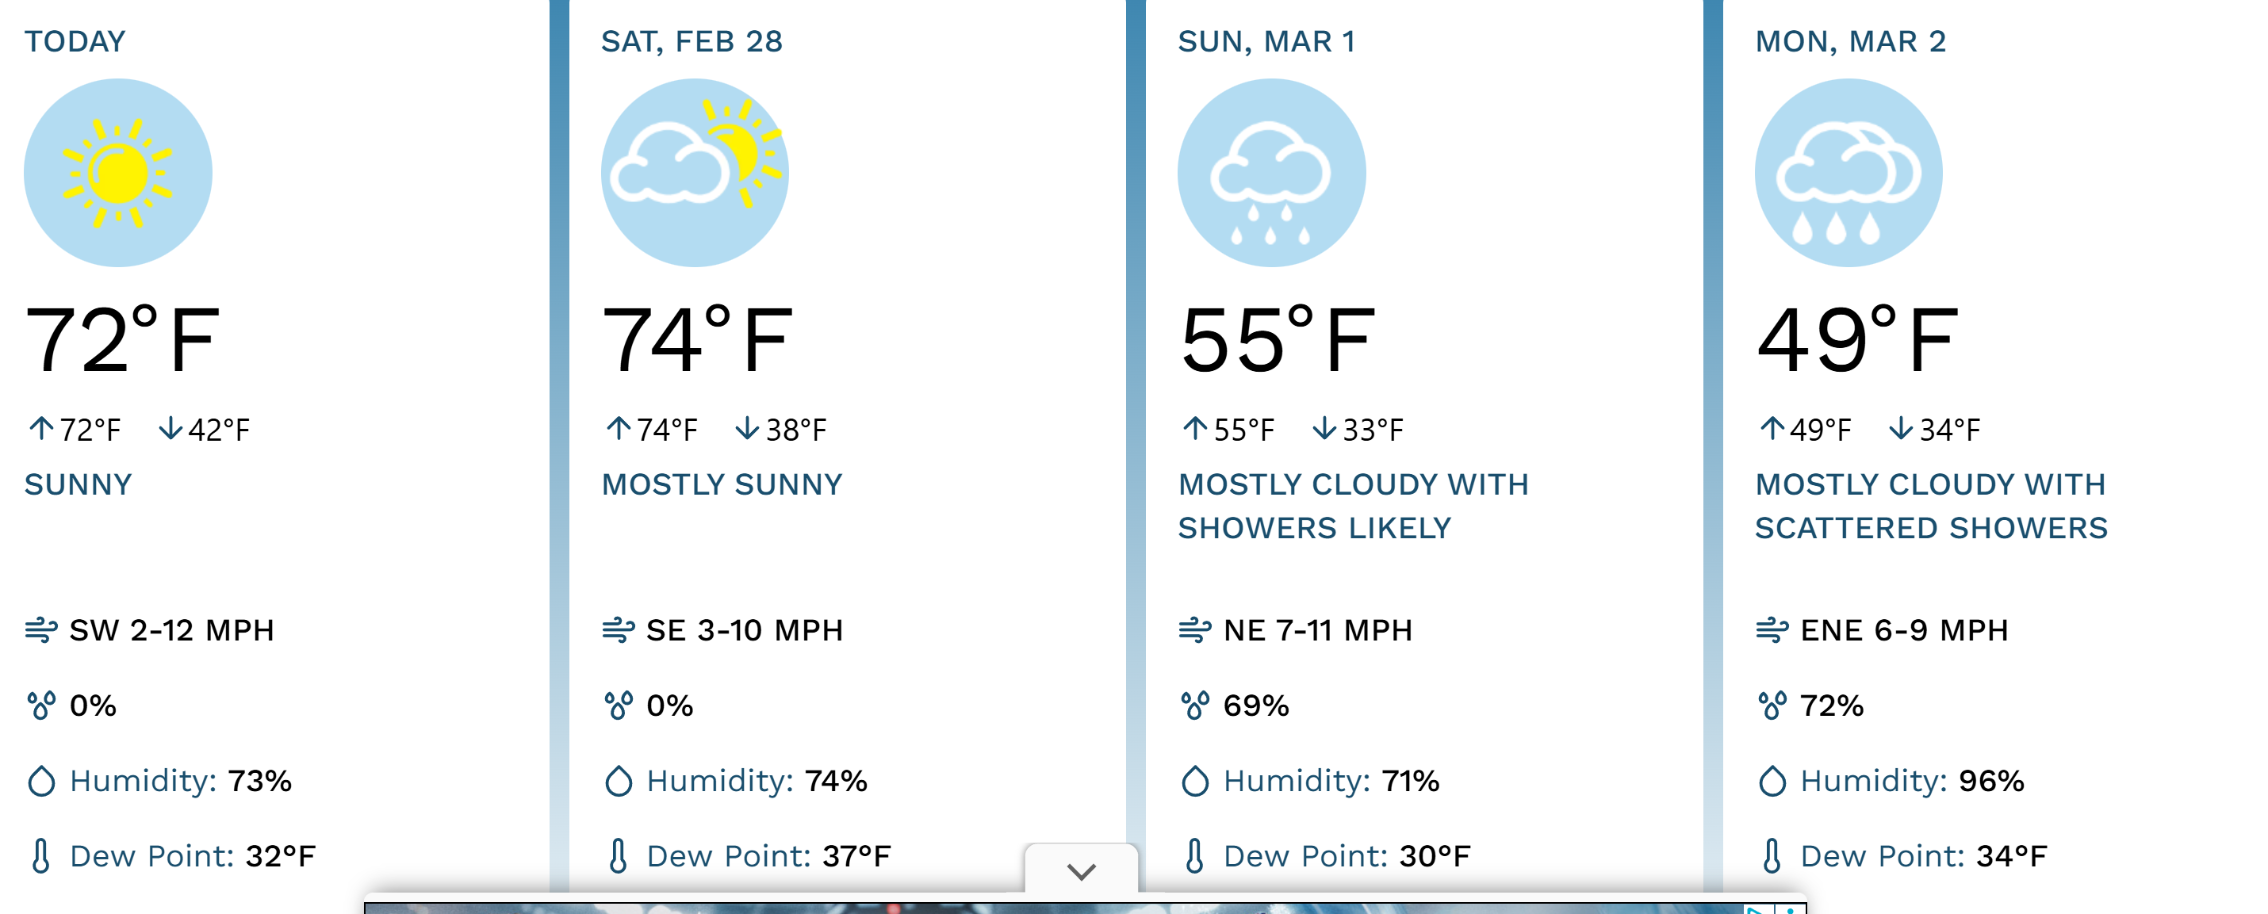Click the MOSTLY SUNNY condition text
The image size is (2268, 914).
pyautogui.click(x=722, y=485)
